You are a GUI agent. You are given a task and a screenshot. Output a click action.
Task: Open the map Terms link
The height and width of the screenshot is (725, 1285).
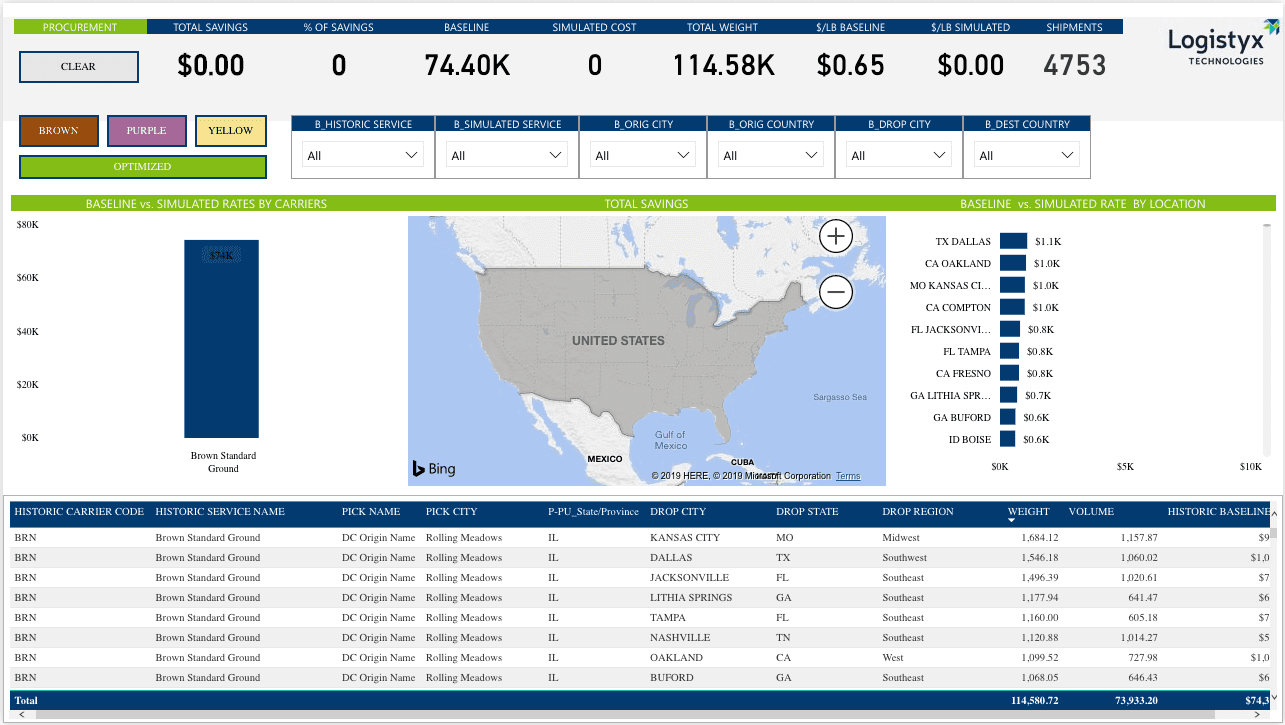[x=848, y=476]
